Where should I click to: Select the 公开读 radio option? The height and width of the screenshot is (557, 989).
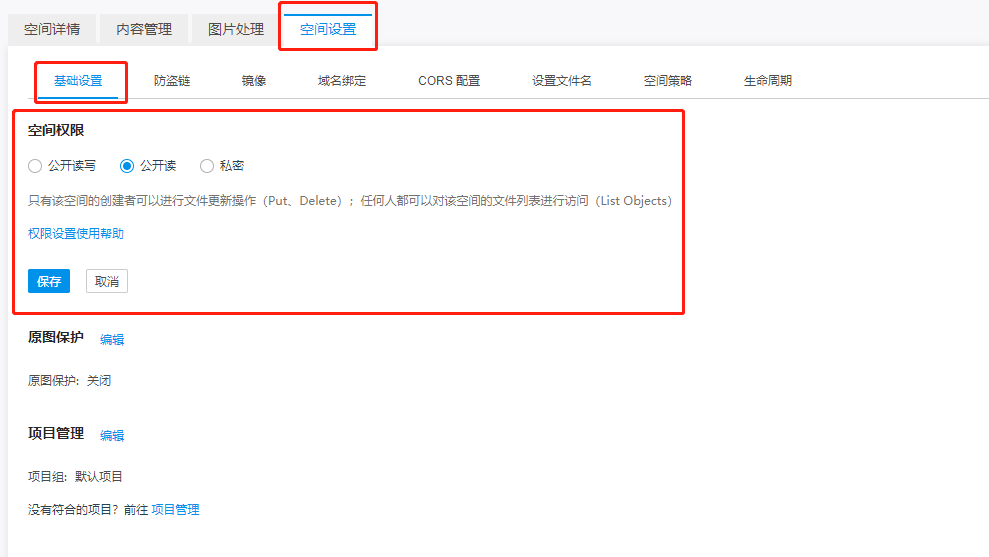(x=127, y=166)
